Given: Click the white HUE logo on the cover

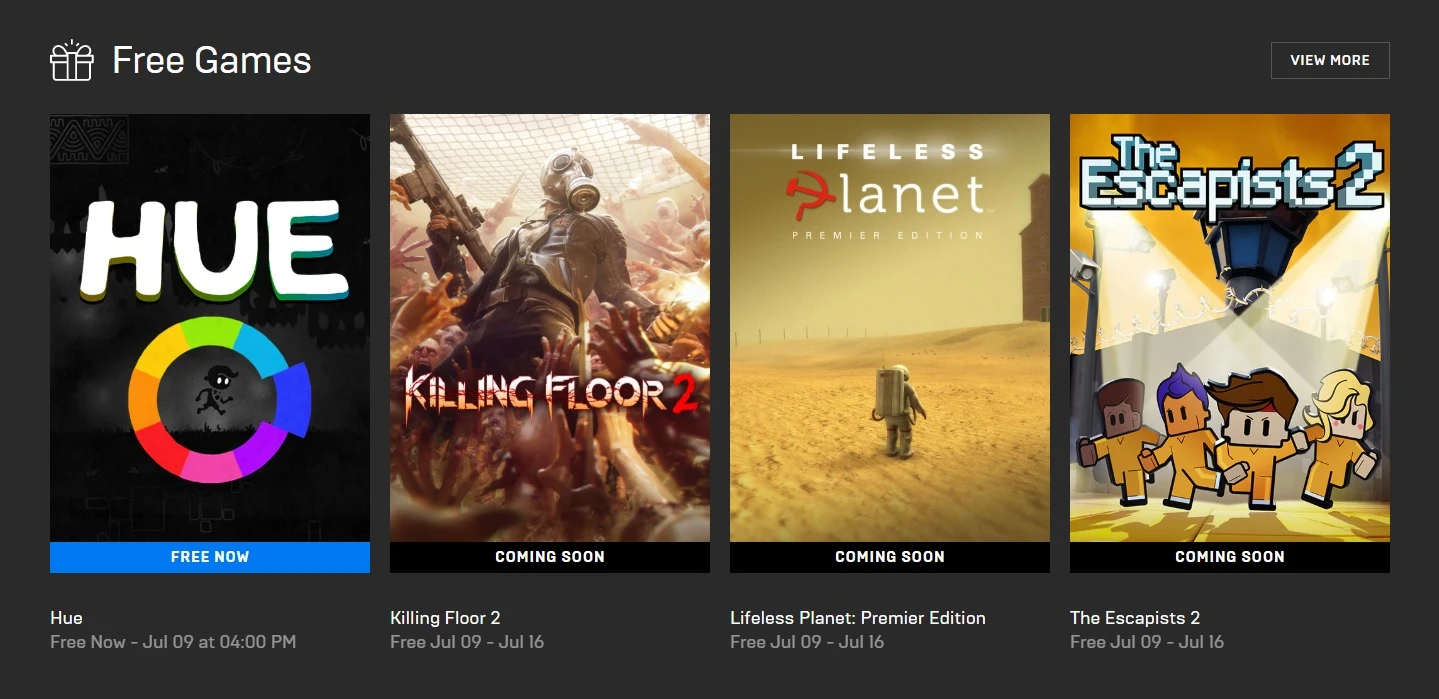Looking at the screenshot, I should [215, 250].
